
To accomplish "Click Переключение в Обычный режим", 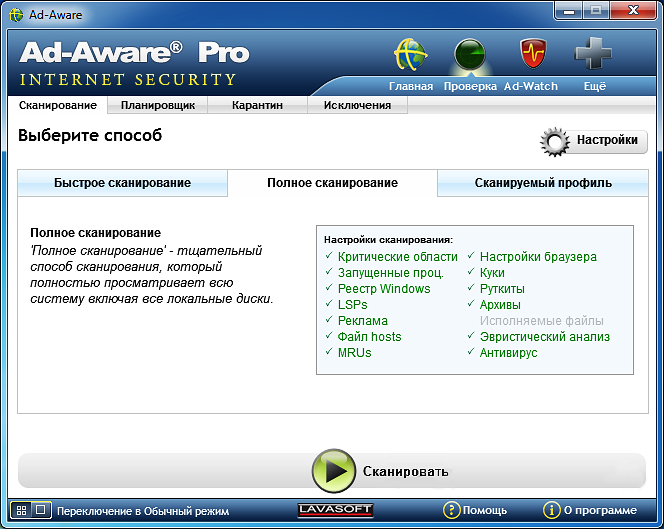I will 143,511.
